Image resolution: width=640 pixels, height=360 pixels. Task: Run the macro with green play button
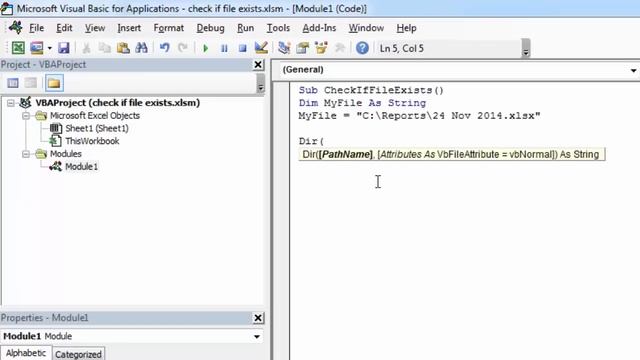[206, 49]
